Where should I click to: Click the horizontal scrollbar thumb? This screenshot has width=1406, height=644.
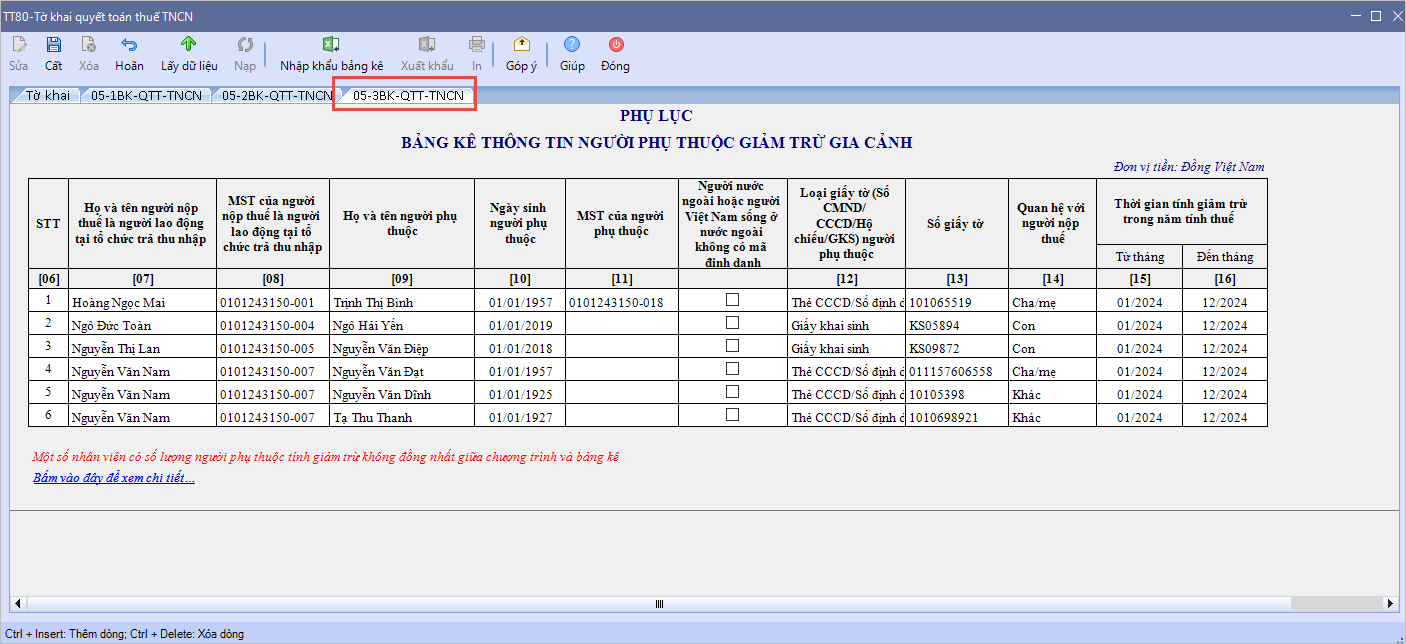[x=658, y=604]
